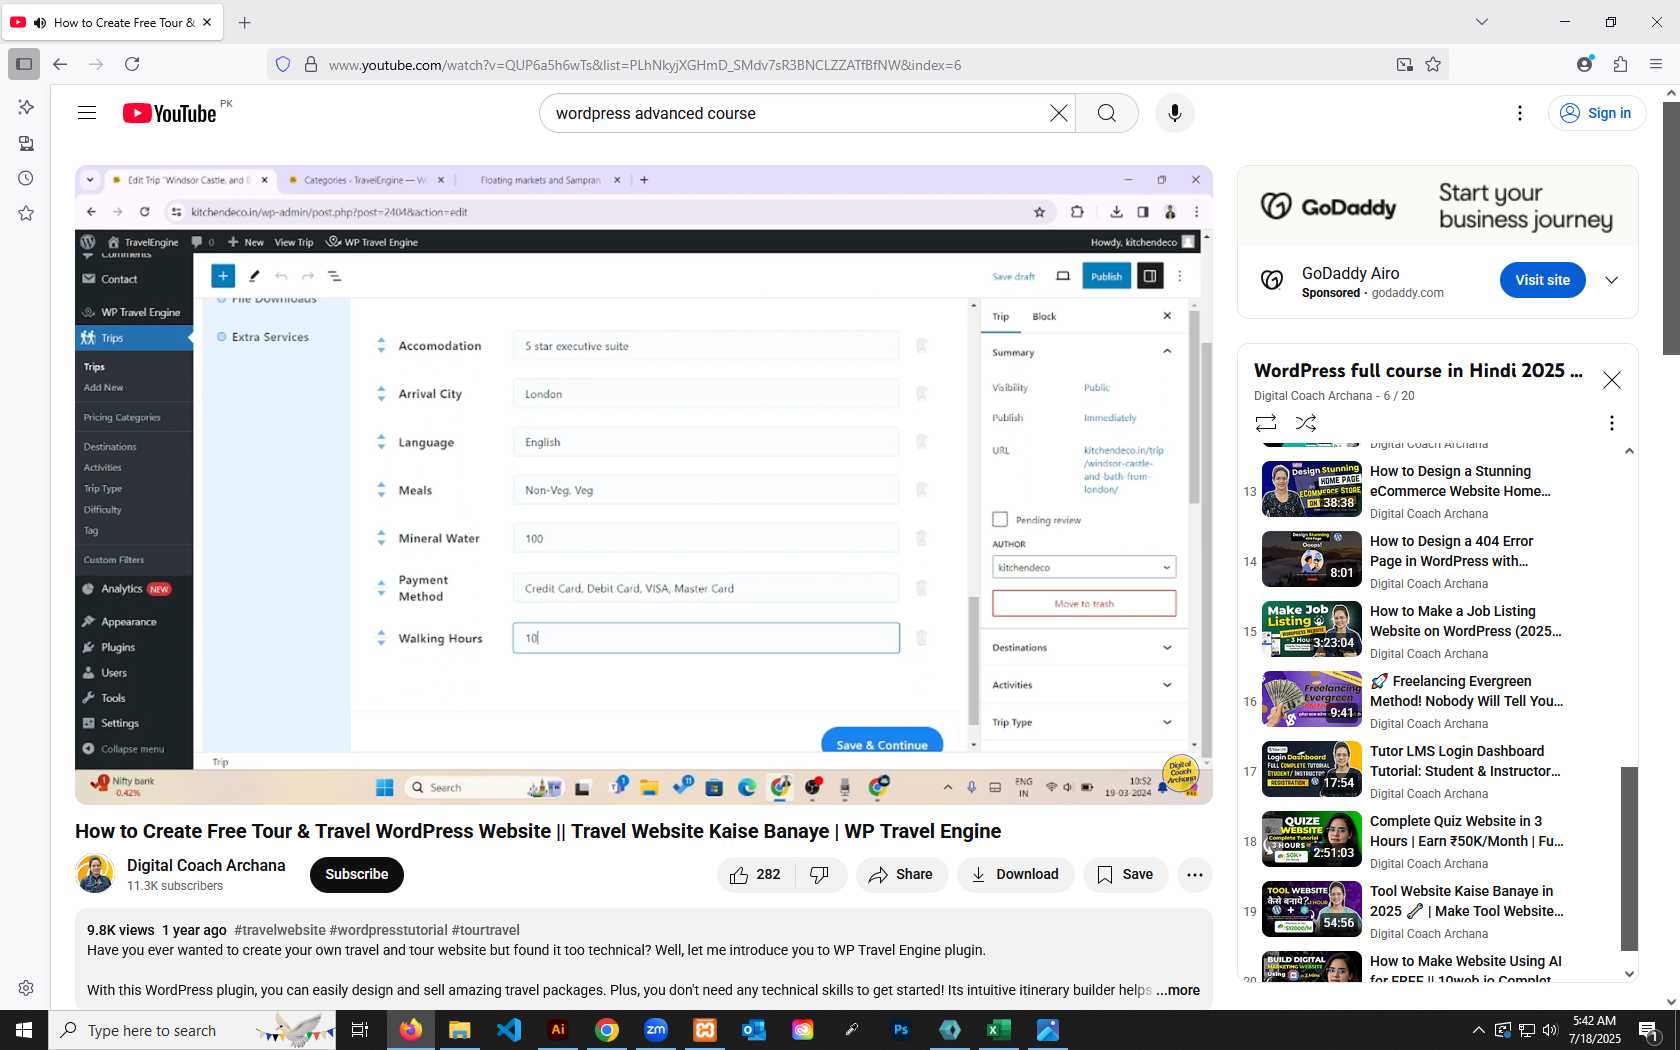The width and height of the screenshot is (1680, 1050).
Task: Open the kitchendeco author dropdown in video
Action: 1084,567
